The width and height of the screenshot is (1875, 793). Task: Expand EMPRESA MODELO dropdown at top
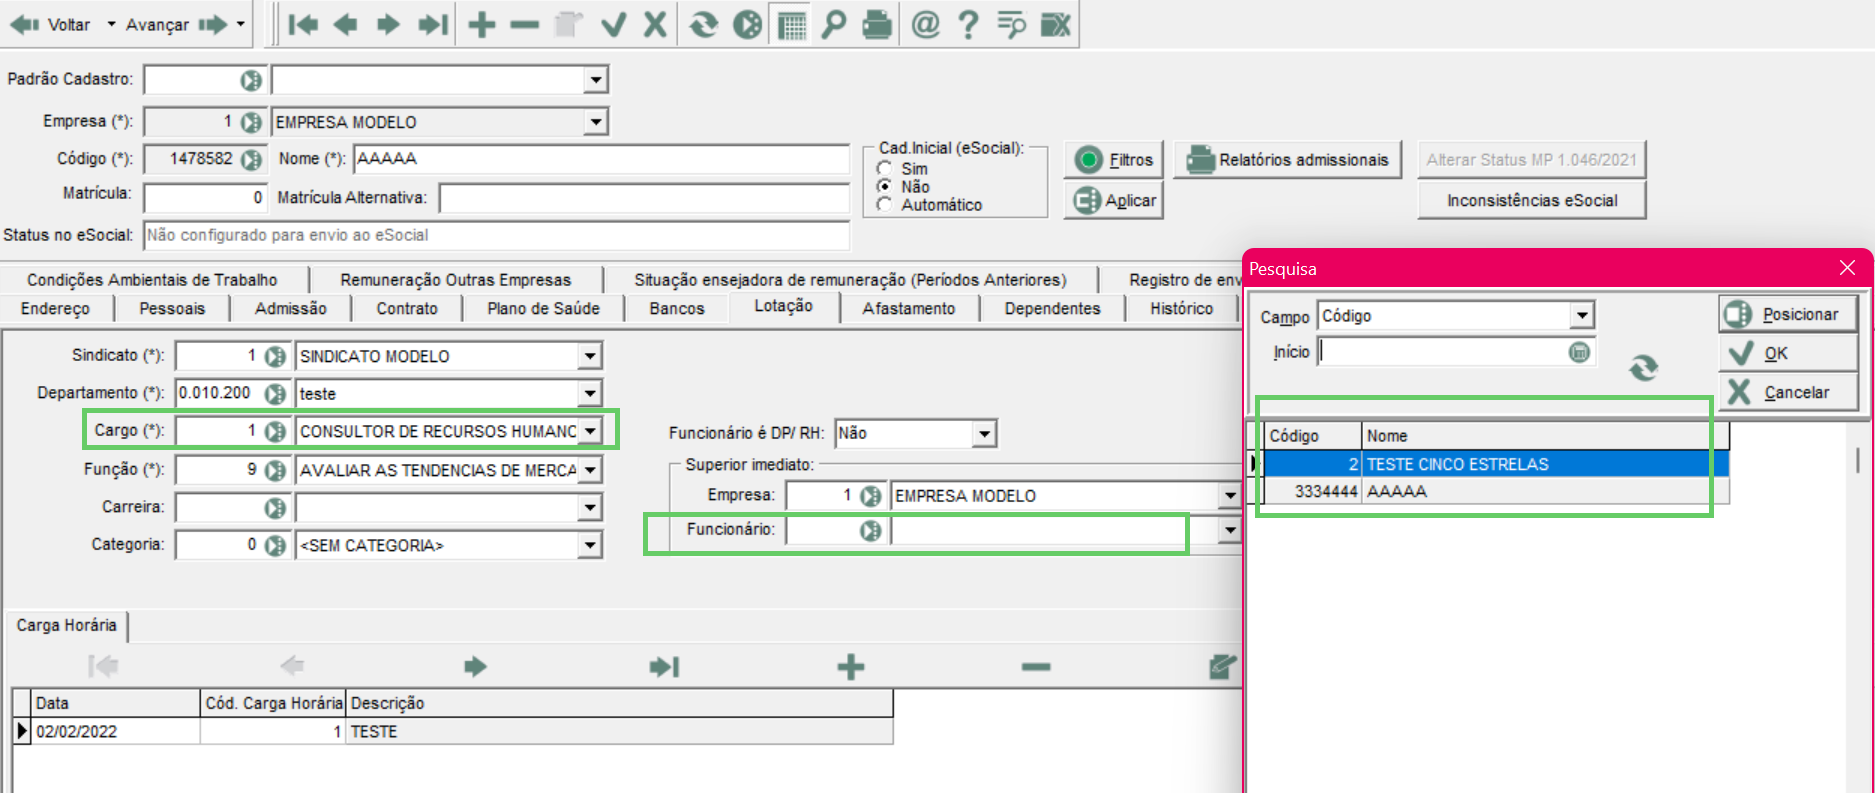tap(595, 122)
